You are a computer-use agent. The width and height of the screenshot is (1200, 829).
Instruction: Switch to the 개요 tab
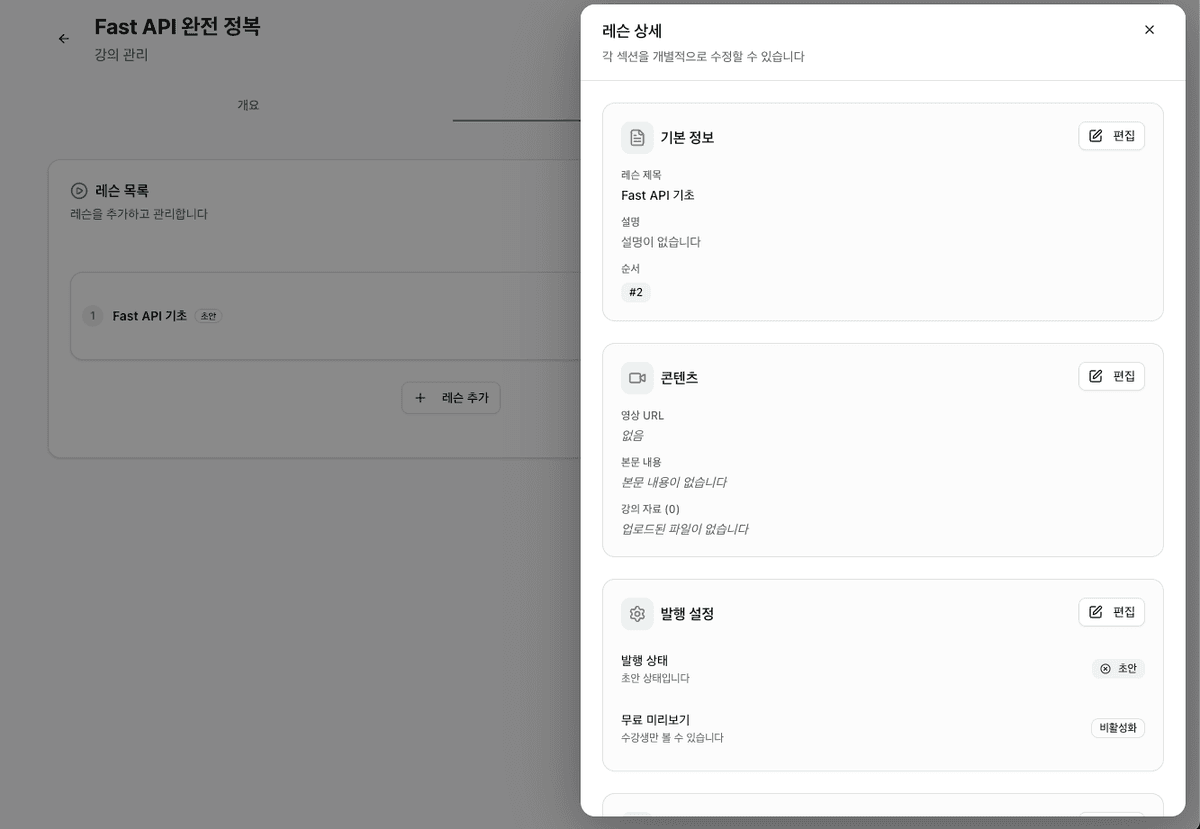pos(248,104)
